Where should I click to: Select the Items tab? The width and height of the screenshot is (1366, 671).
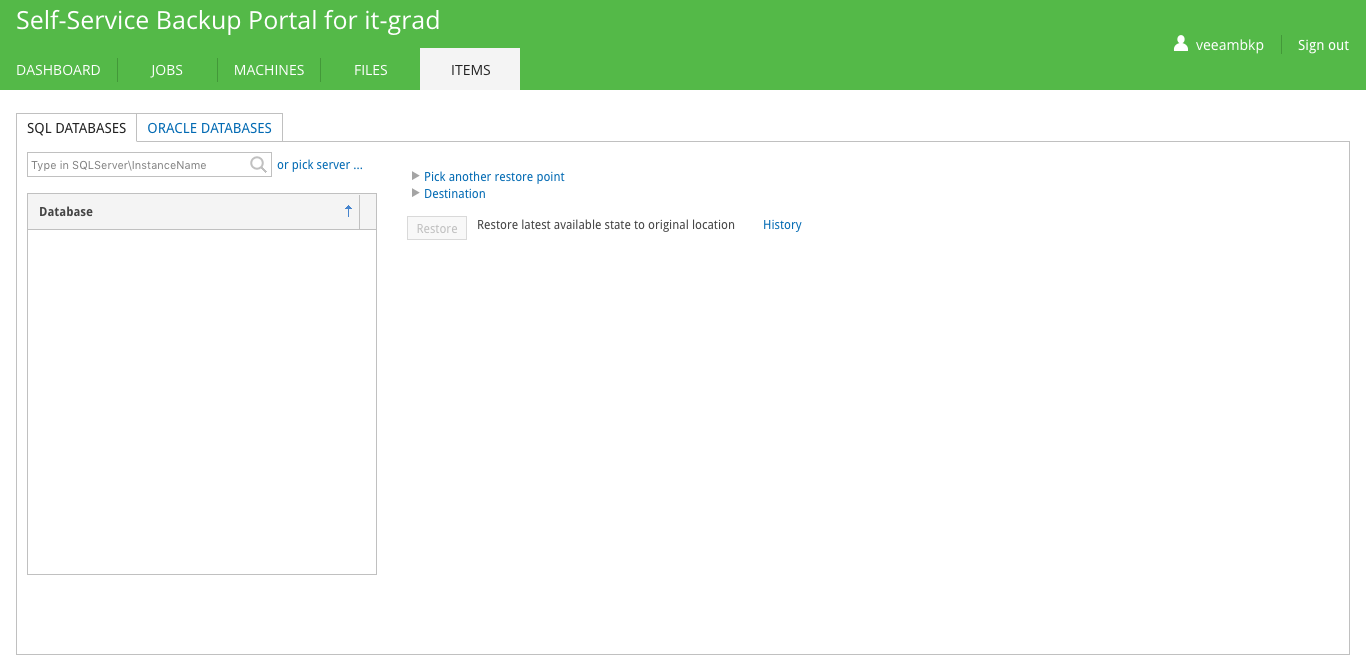point(470,69)
